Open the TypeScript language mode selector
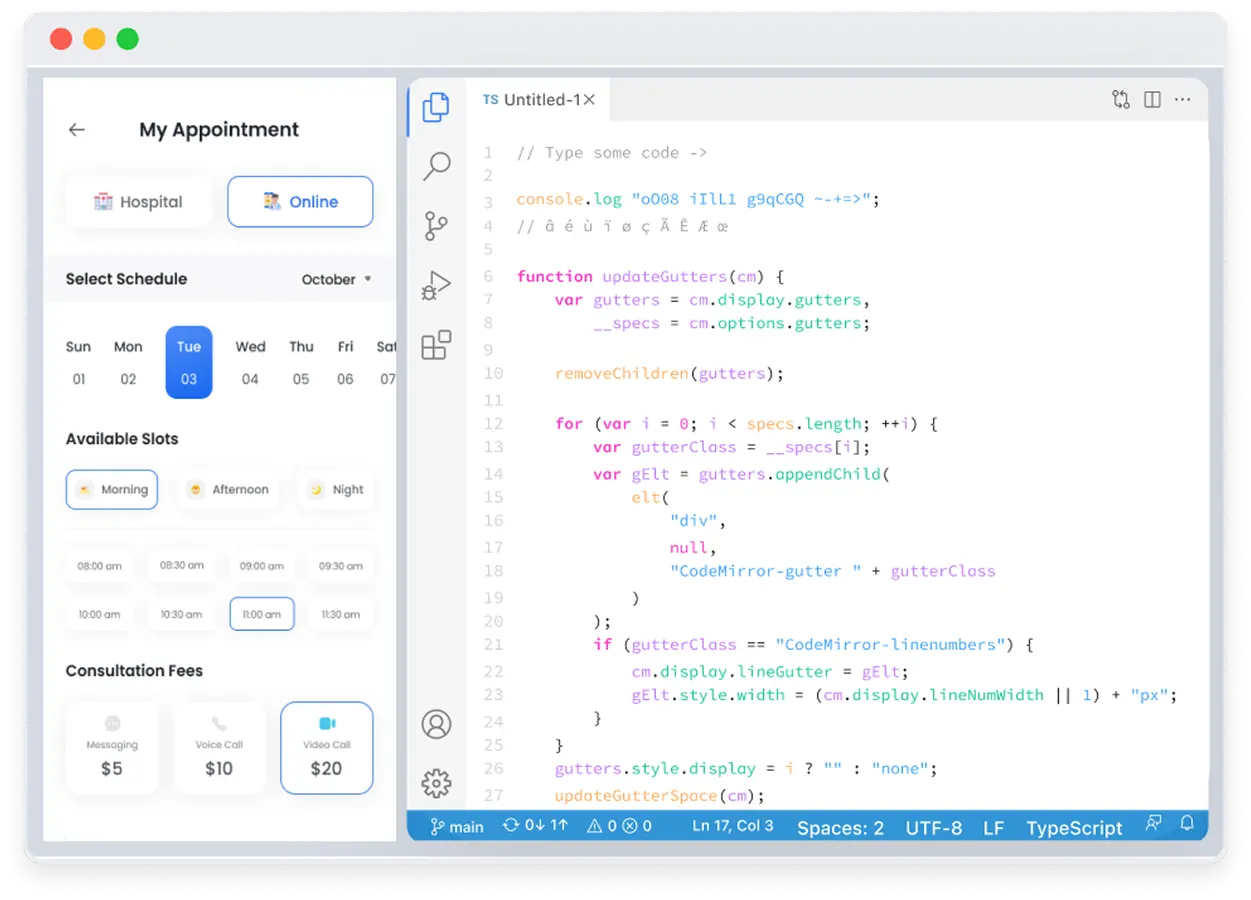 [1074, 828]
